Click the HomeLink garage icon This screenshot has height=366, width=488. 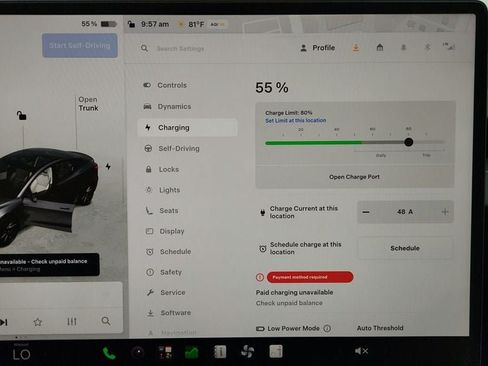tap(380, 47)
